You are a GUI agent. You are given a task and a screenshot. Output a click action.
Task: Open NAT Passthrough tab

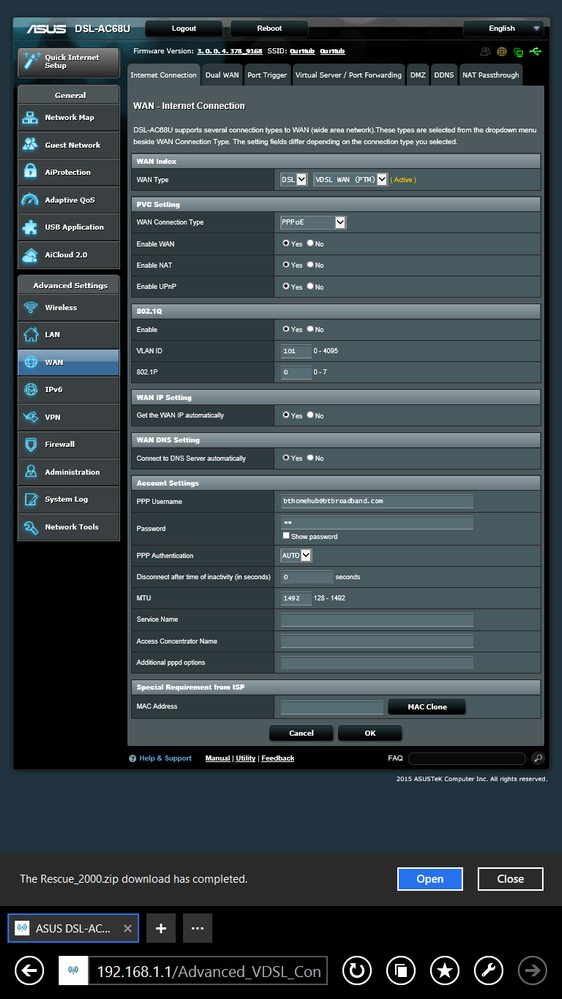491,75
